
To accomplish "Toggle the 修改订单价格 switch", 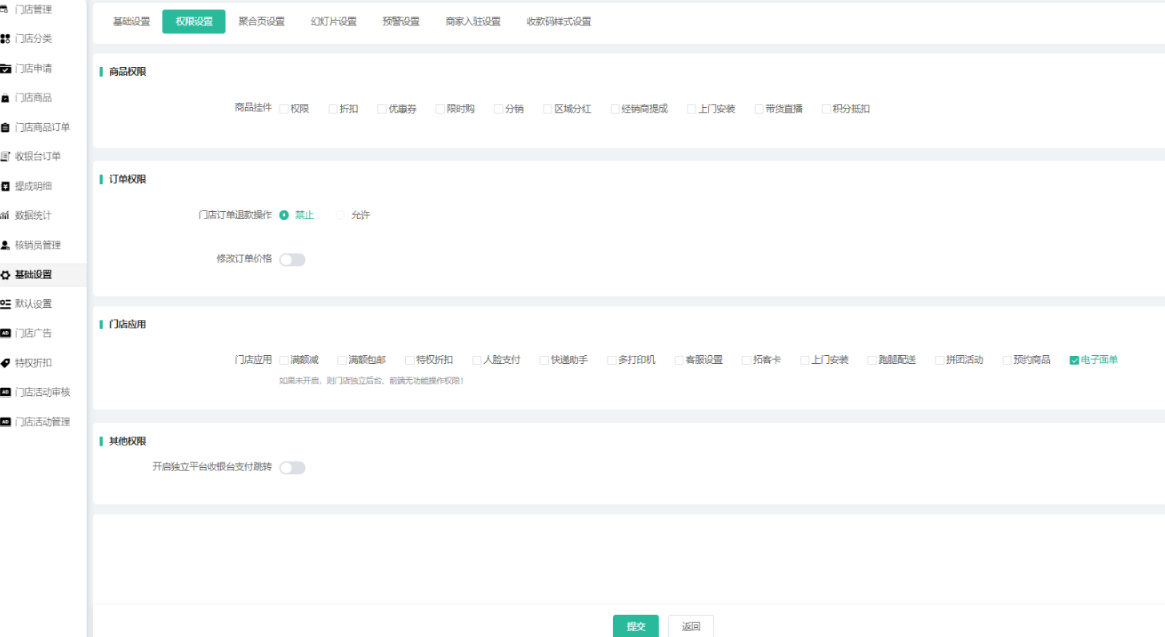I will pos(292,260).
